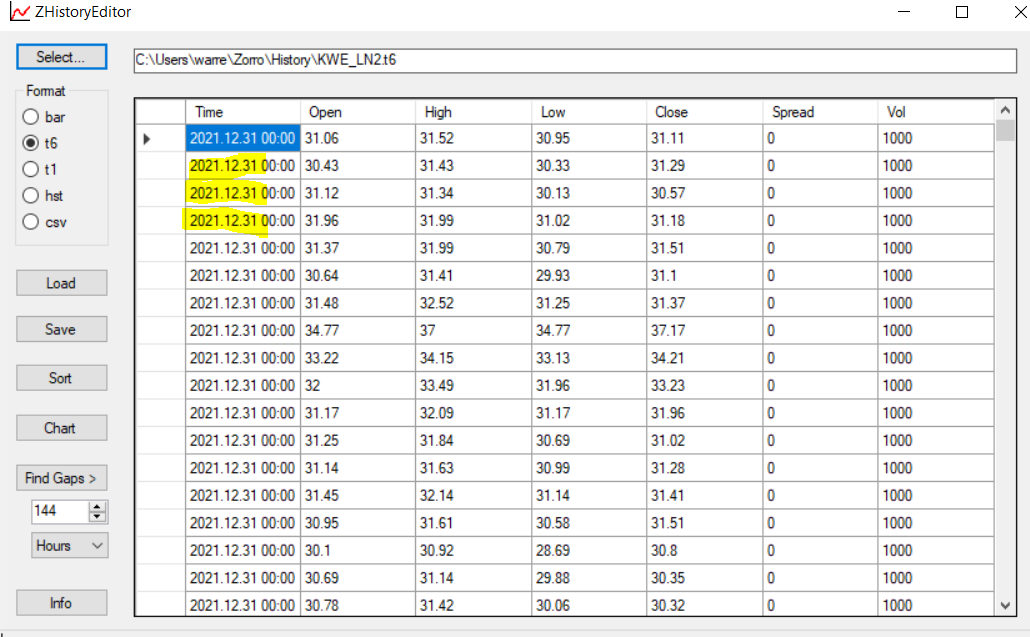This screenshot has height=637, width=1030.
Task: Open the Hours unit dropdown
Action: (x=68, y=546)
